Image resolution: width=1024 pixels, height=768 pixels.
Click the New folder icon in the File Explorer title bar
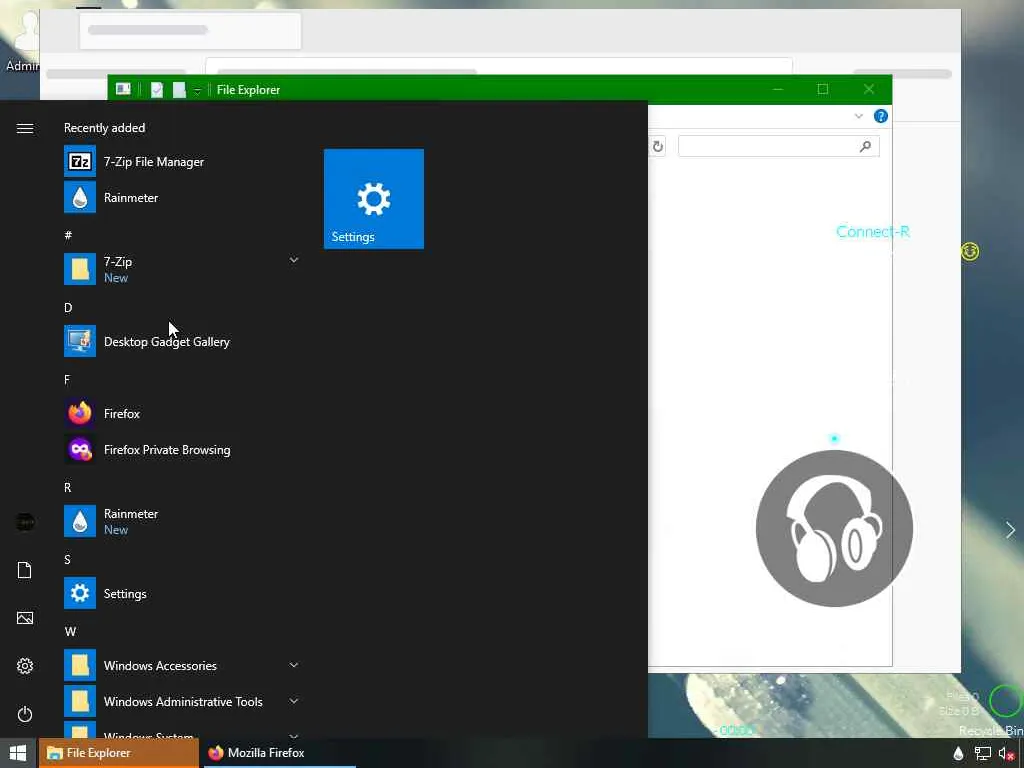click(x=179, y=89)
